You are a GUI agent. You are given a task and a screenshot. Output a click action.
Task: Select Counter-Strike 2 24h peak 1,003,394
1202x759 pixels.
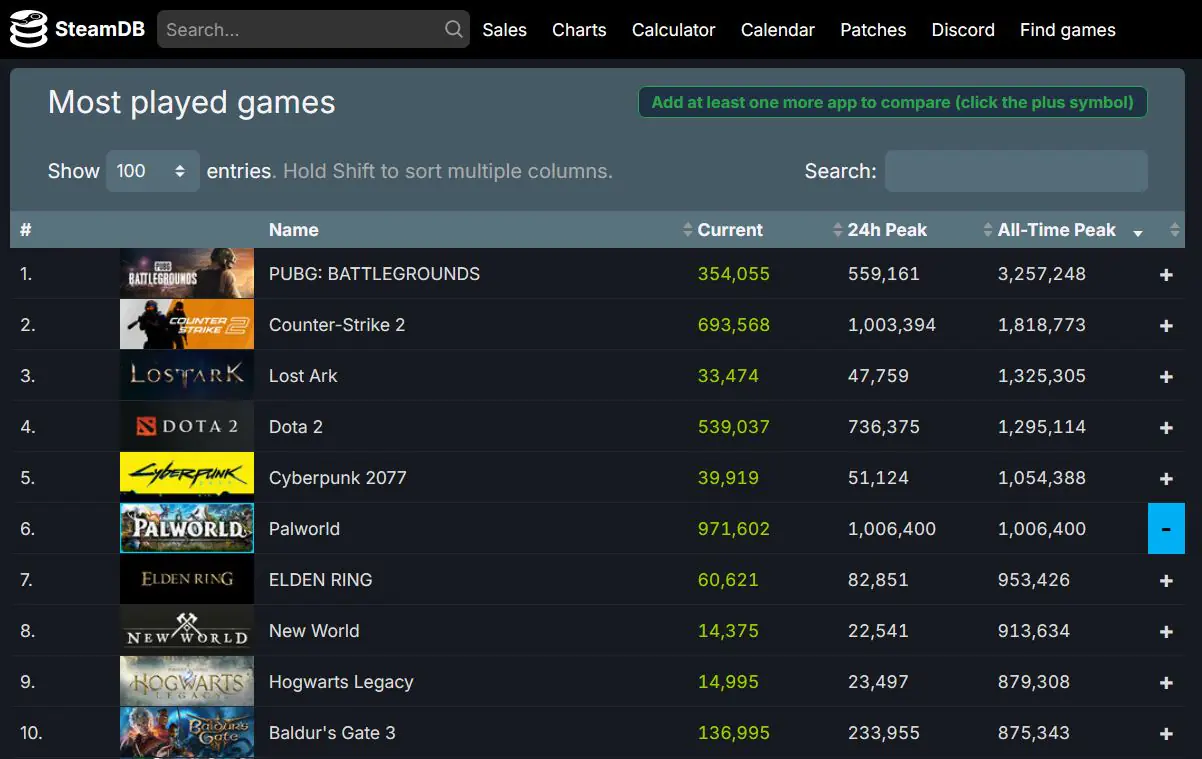click(892, 325)
